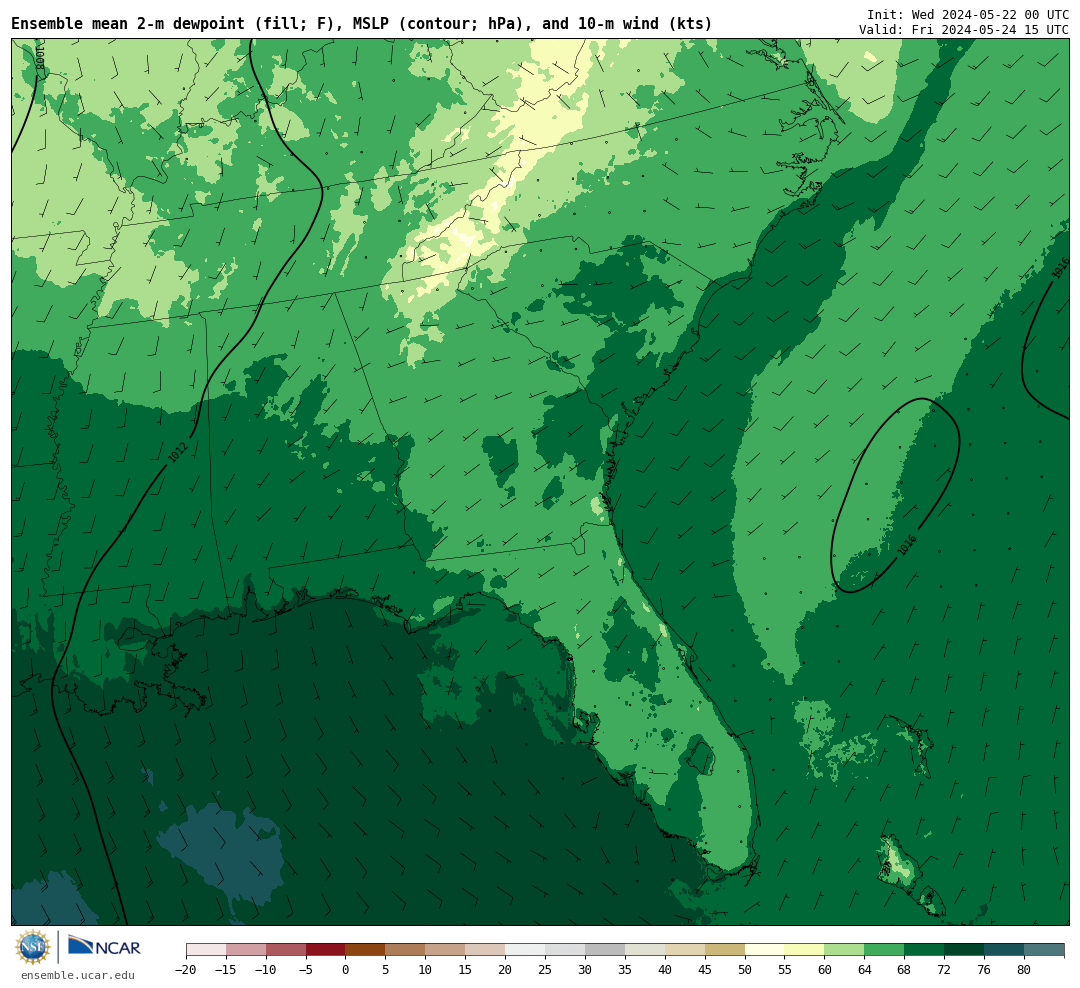Click the 1016 contour label near the right edge
The height and width of the screenshot is (988, 1080).
[x=1061, y=268]
